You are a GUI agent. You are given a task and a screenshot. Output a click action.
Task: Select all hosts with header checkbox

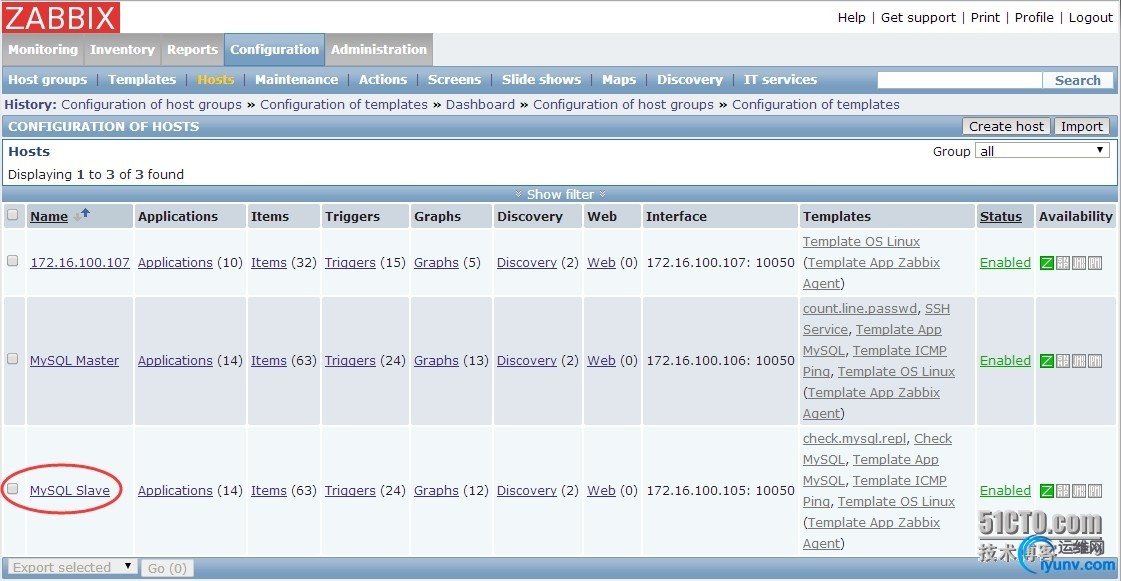(x=12, y=214)
